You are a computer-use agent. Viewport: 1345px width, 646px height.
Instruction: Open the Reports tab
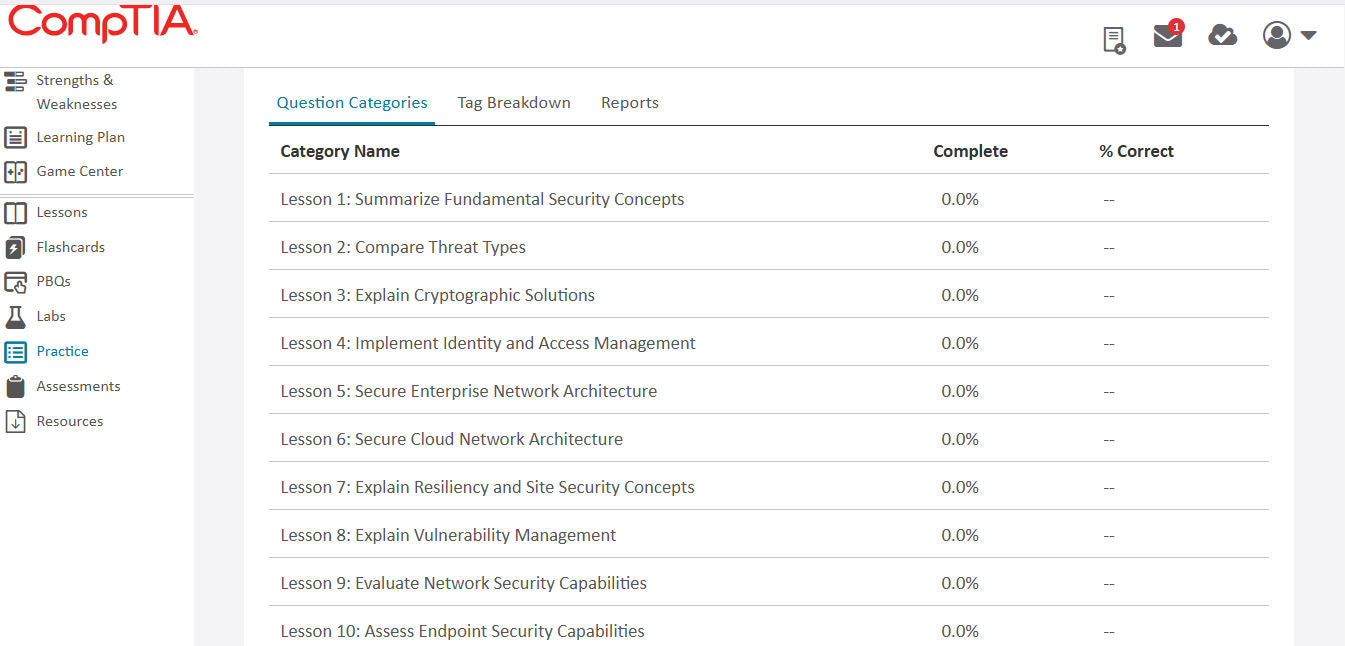(629, 102)
